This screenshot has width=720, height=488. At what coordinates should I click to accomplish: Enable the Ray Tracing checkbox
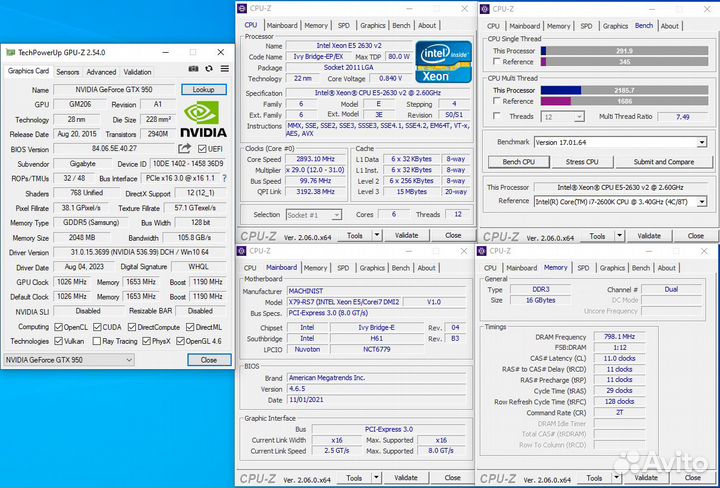pyautogui.click(x=96, y=341)
